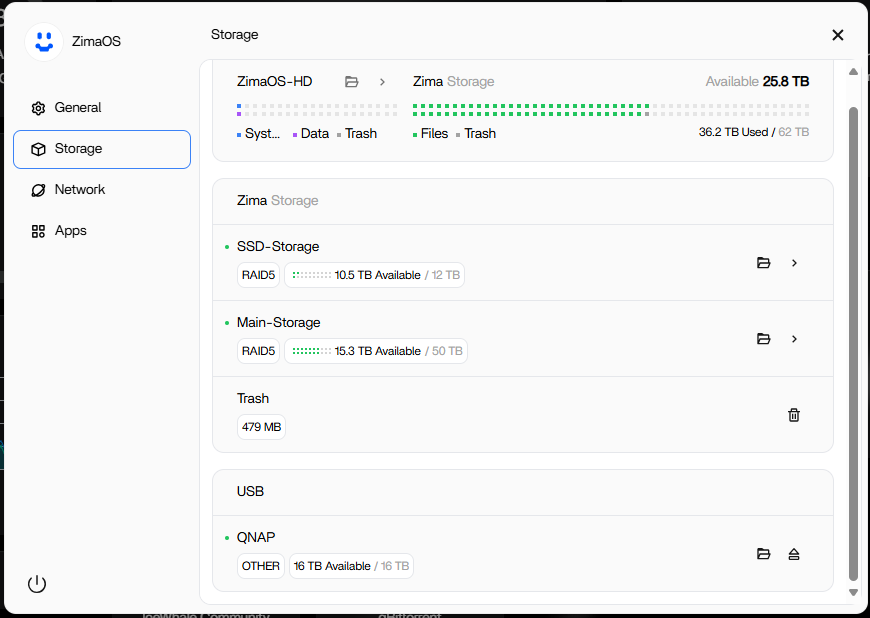
Task: Click the scrollbar up arrow
Action: pos(853,72)
